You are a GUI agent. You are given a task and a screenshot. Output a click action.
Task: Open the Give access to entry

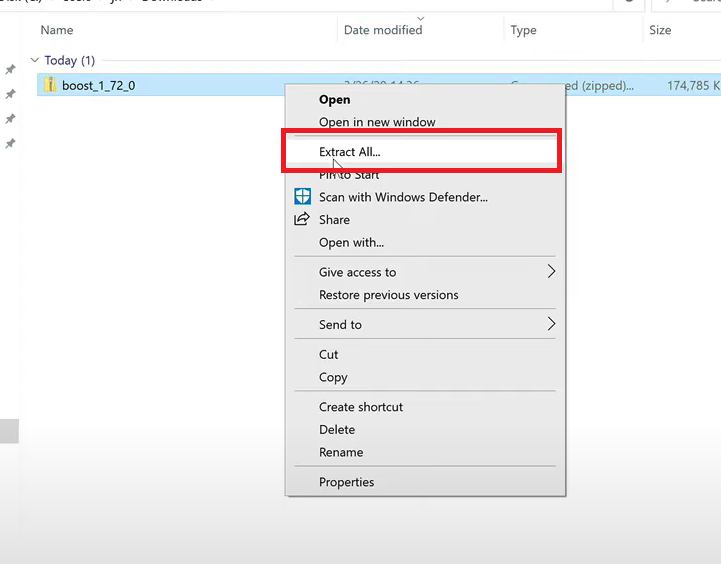[x=425, y=272]
